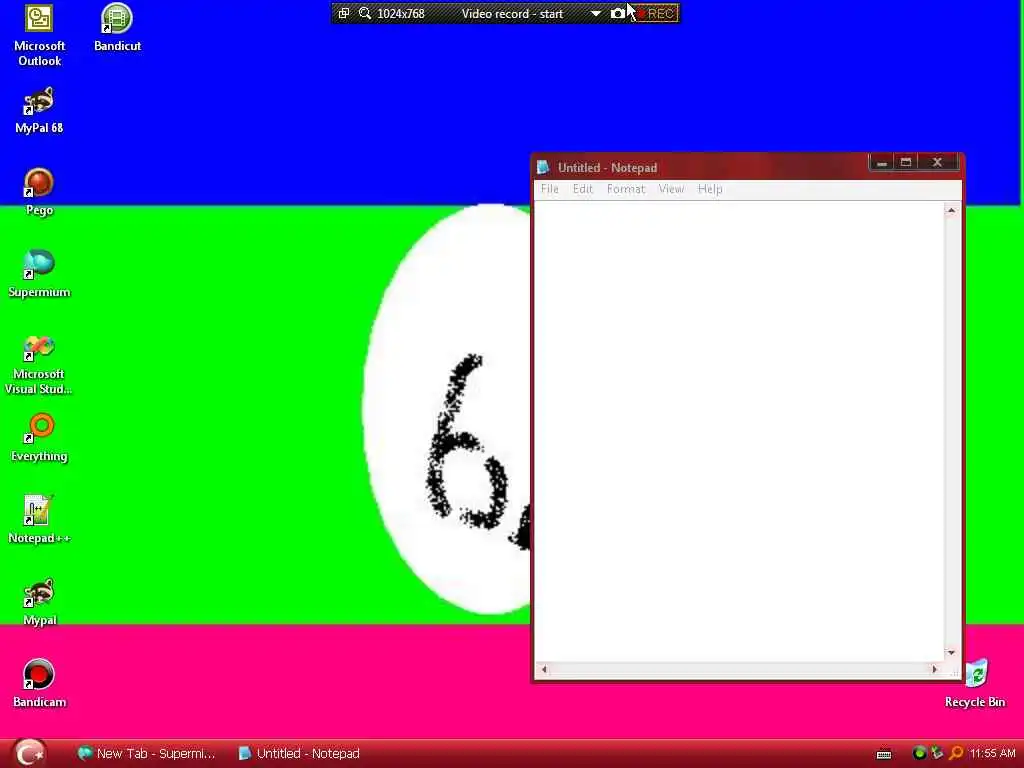The height and width of the screenshot is (768, 1024).
Task: Select the Recycle Bin icon
Action: point(975,684)
